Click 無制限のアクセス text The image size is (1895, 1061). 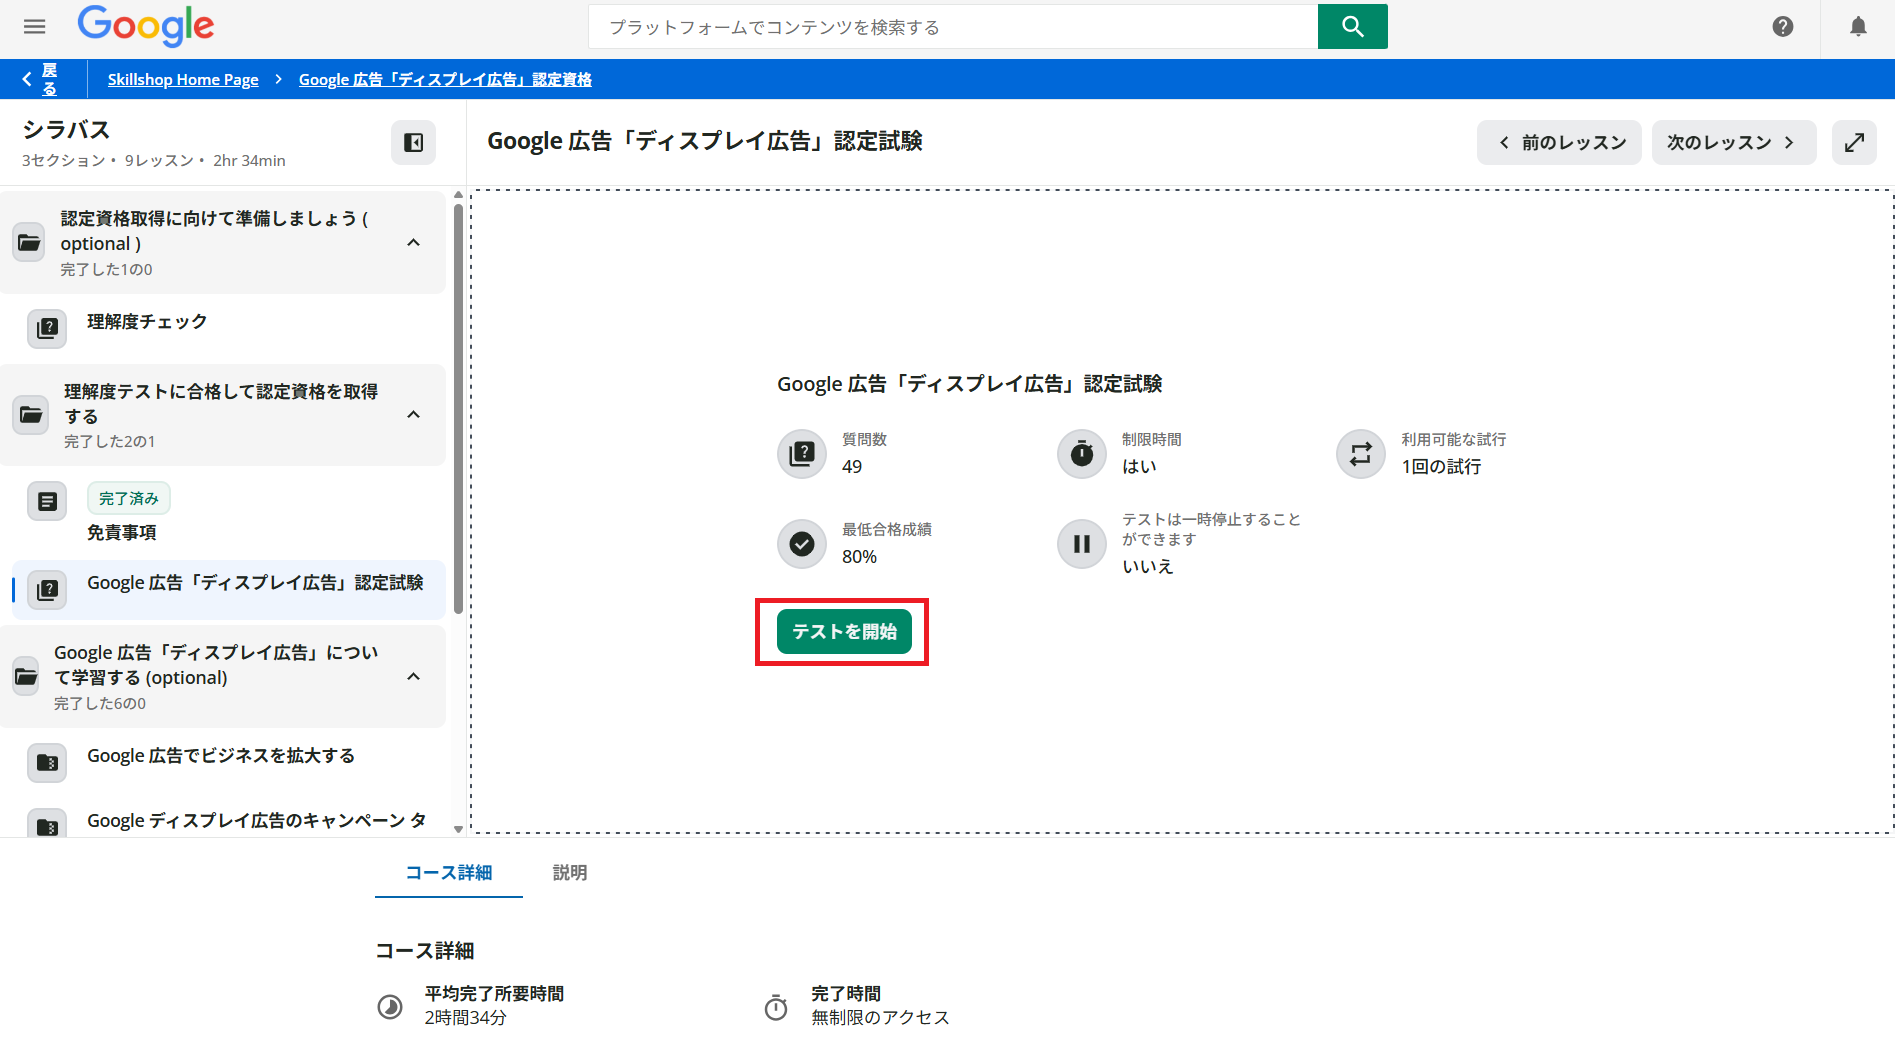point(880,1018)
